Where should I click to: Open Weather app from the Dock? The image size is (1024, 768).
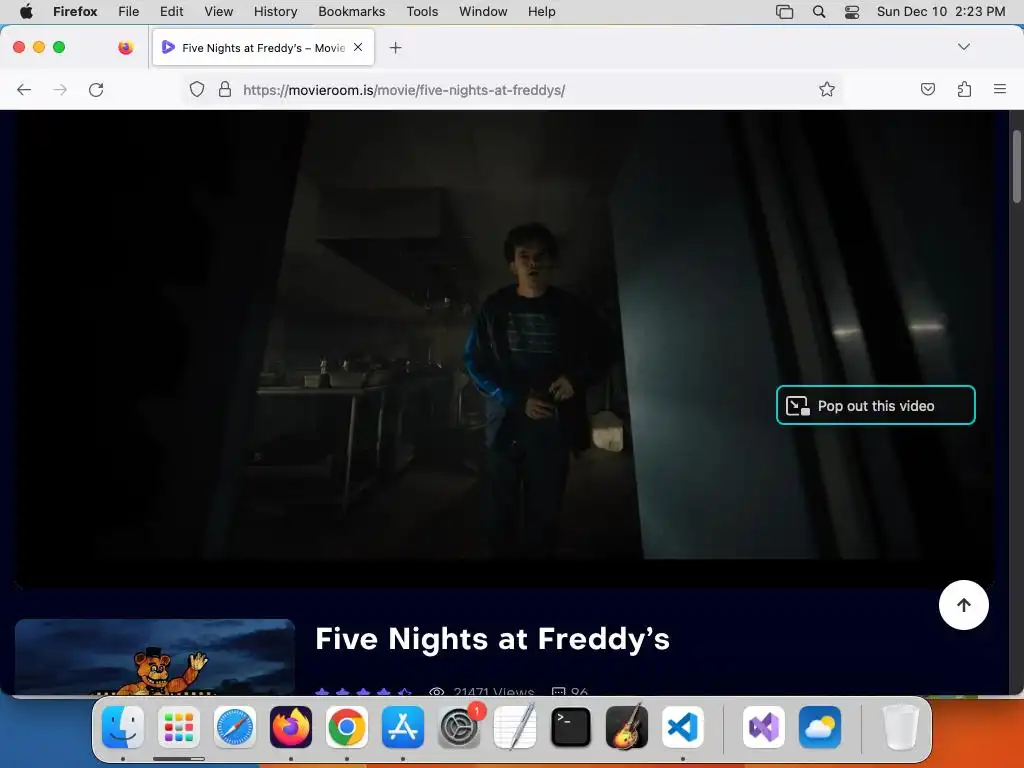point(820,727)
